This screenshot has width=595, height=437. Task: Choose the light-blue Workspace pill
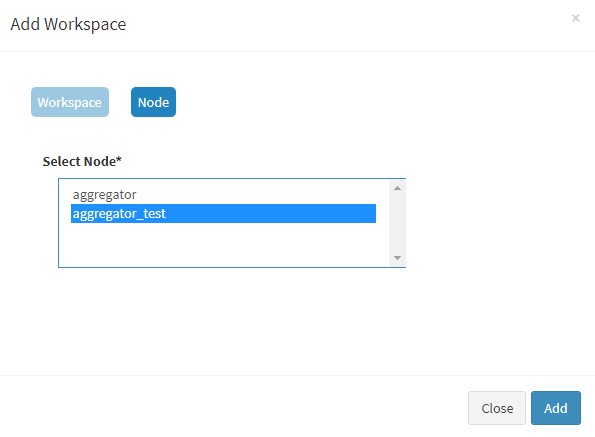(x=70, y=102)
